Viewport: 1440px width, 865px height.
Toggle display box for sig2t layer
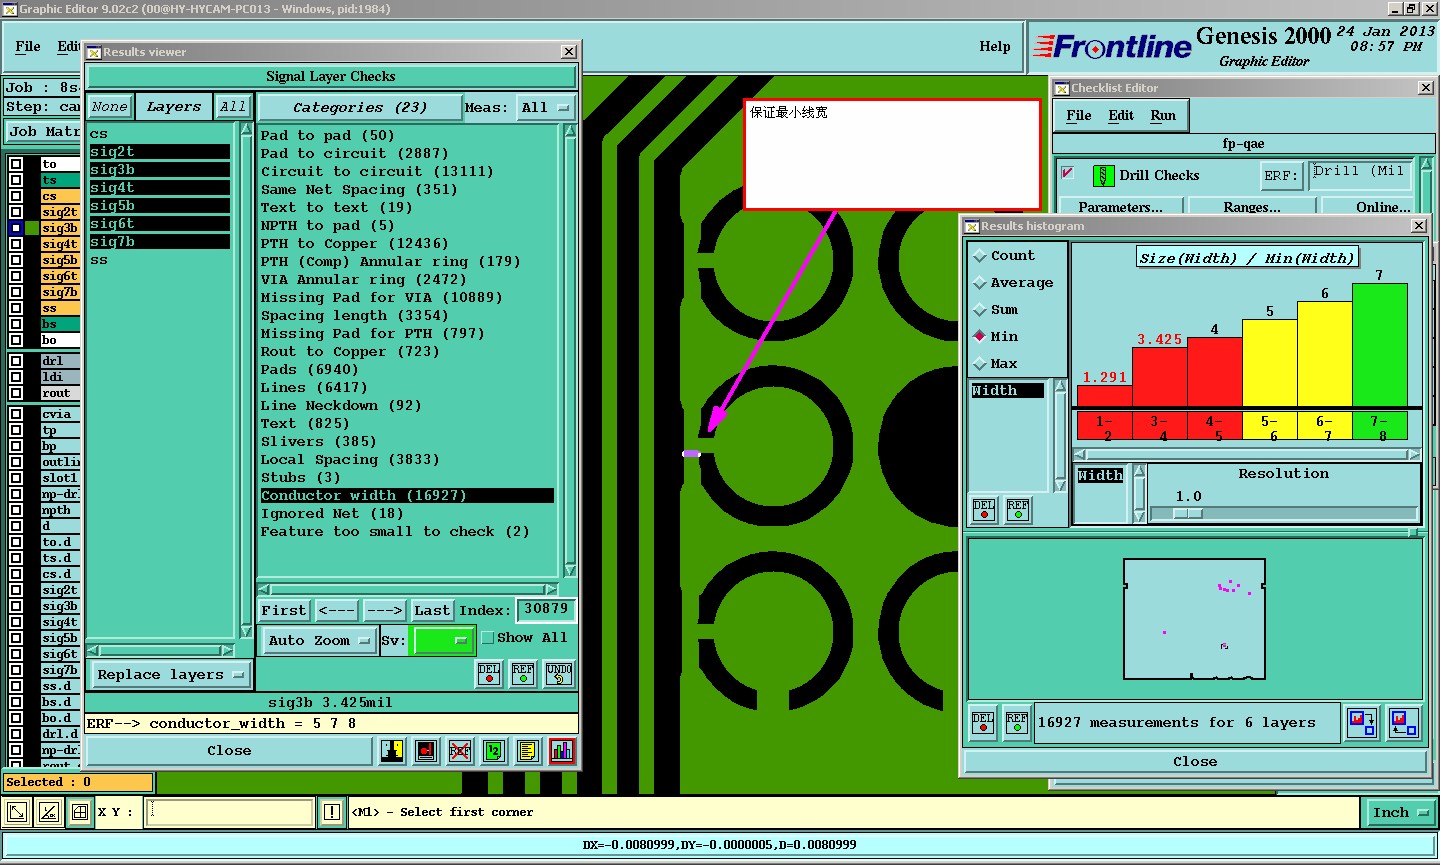pos(16,212)
